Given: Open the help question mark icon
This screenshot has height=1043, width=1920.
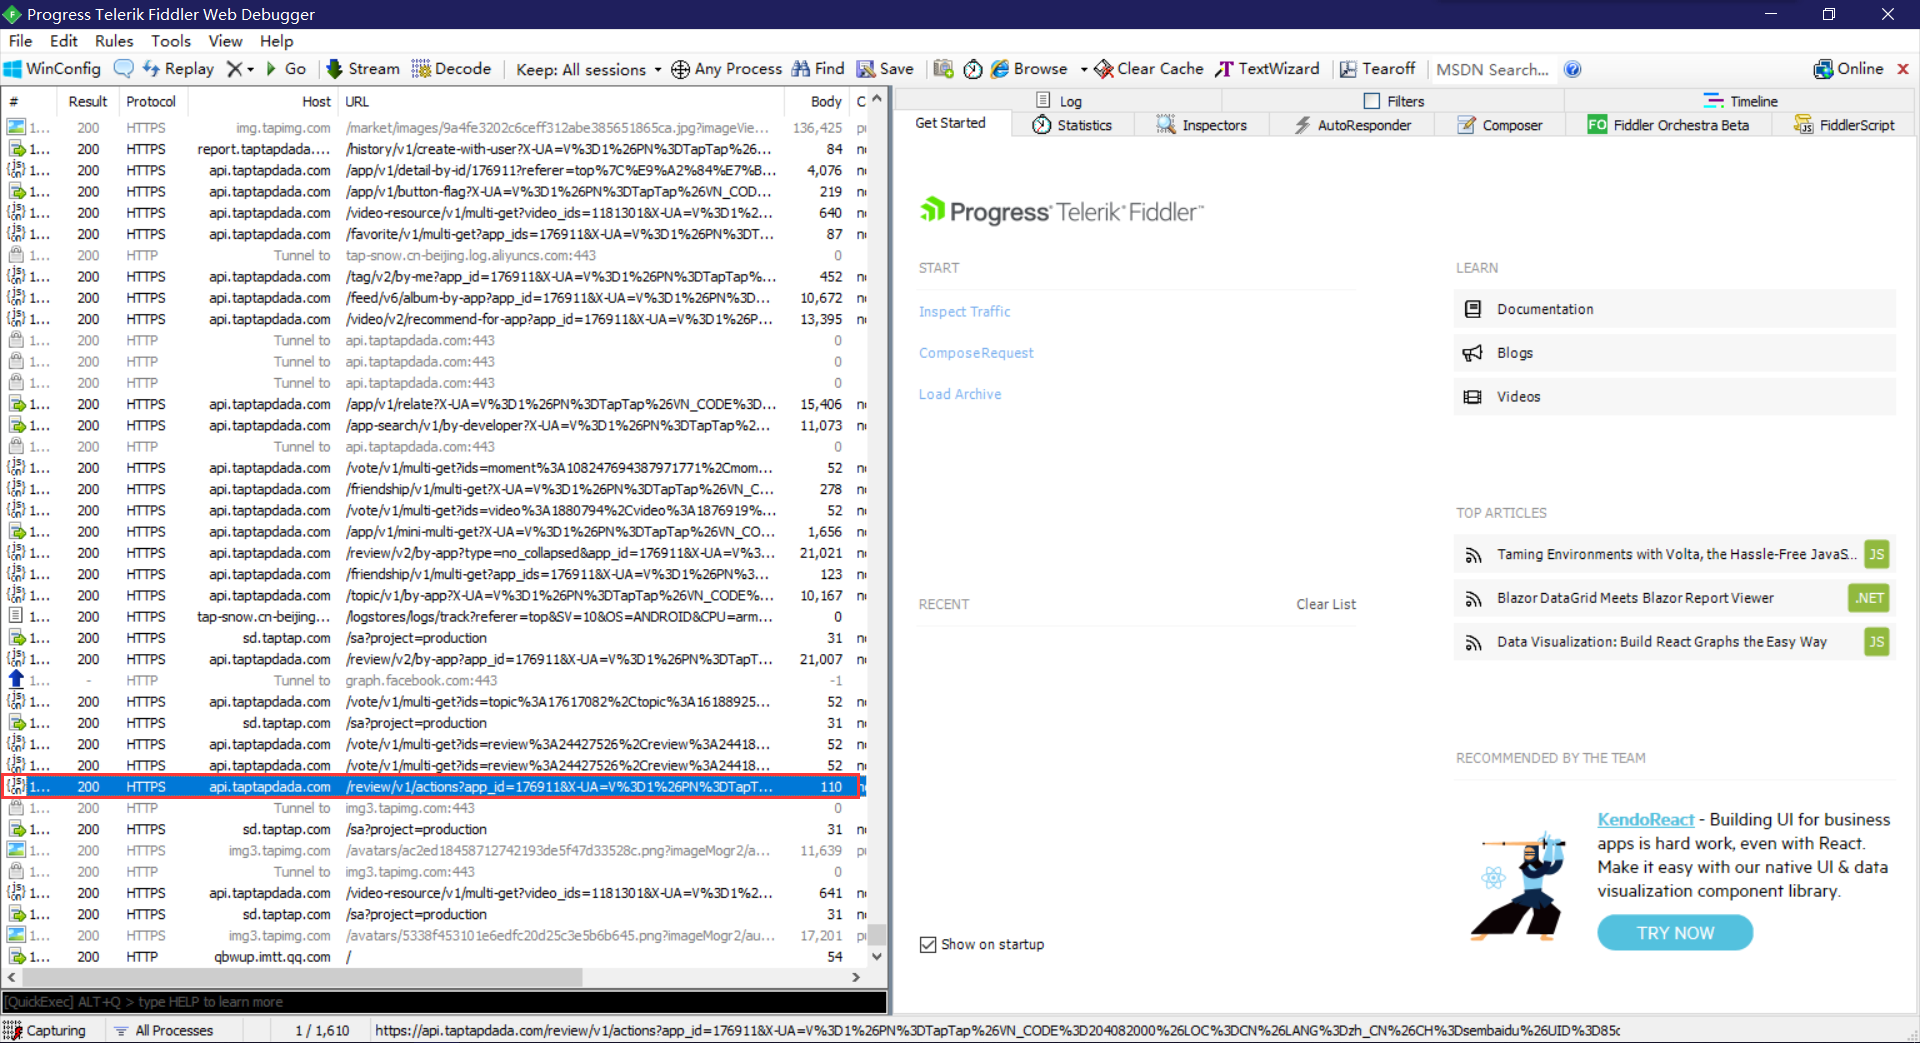Looking at the screenshot, I should [1572, 69].
